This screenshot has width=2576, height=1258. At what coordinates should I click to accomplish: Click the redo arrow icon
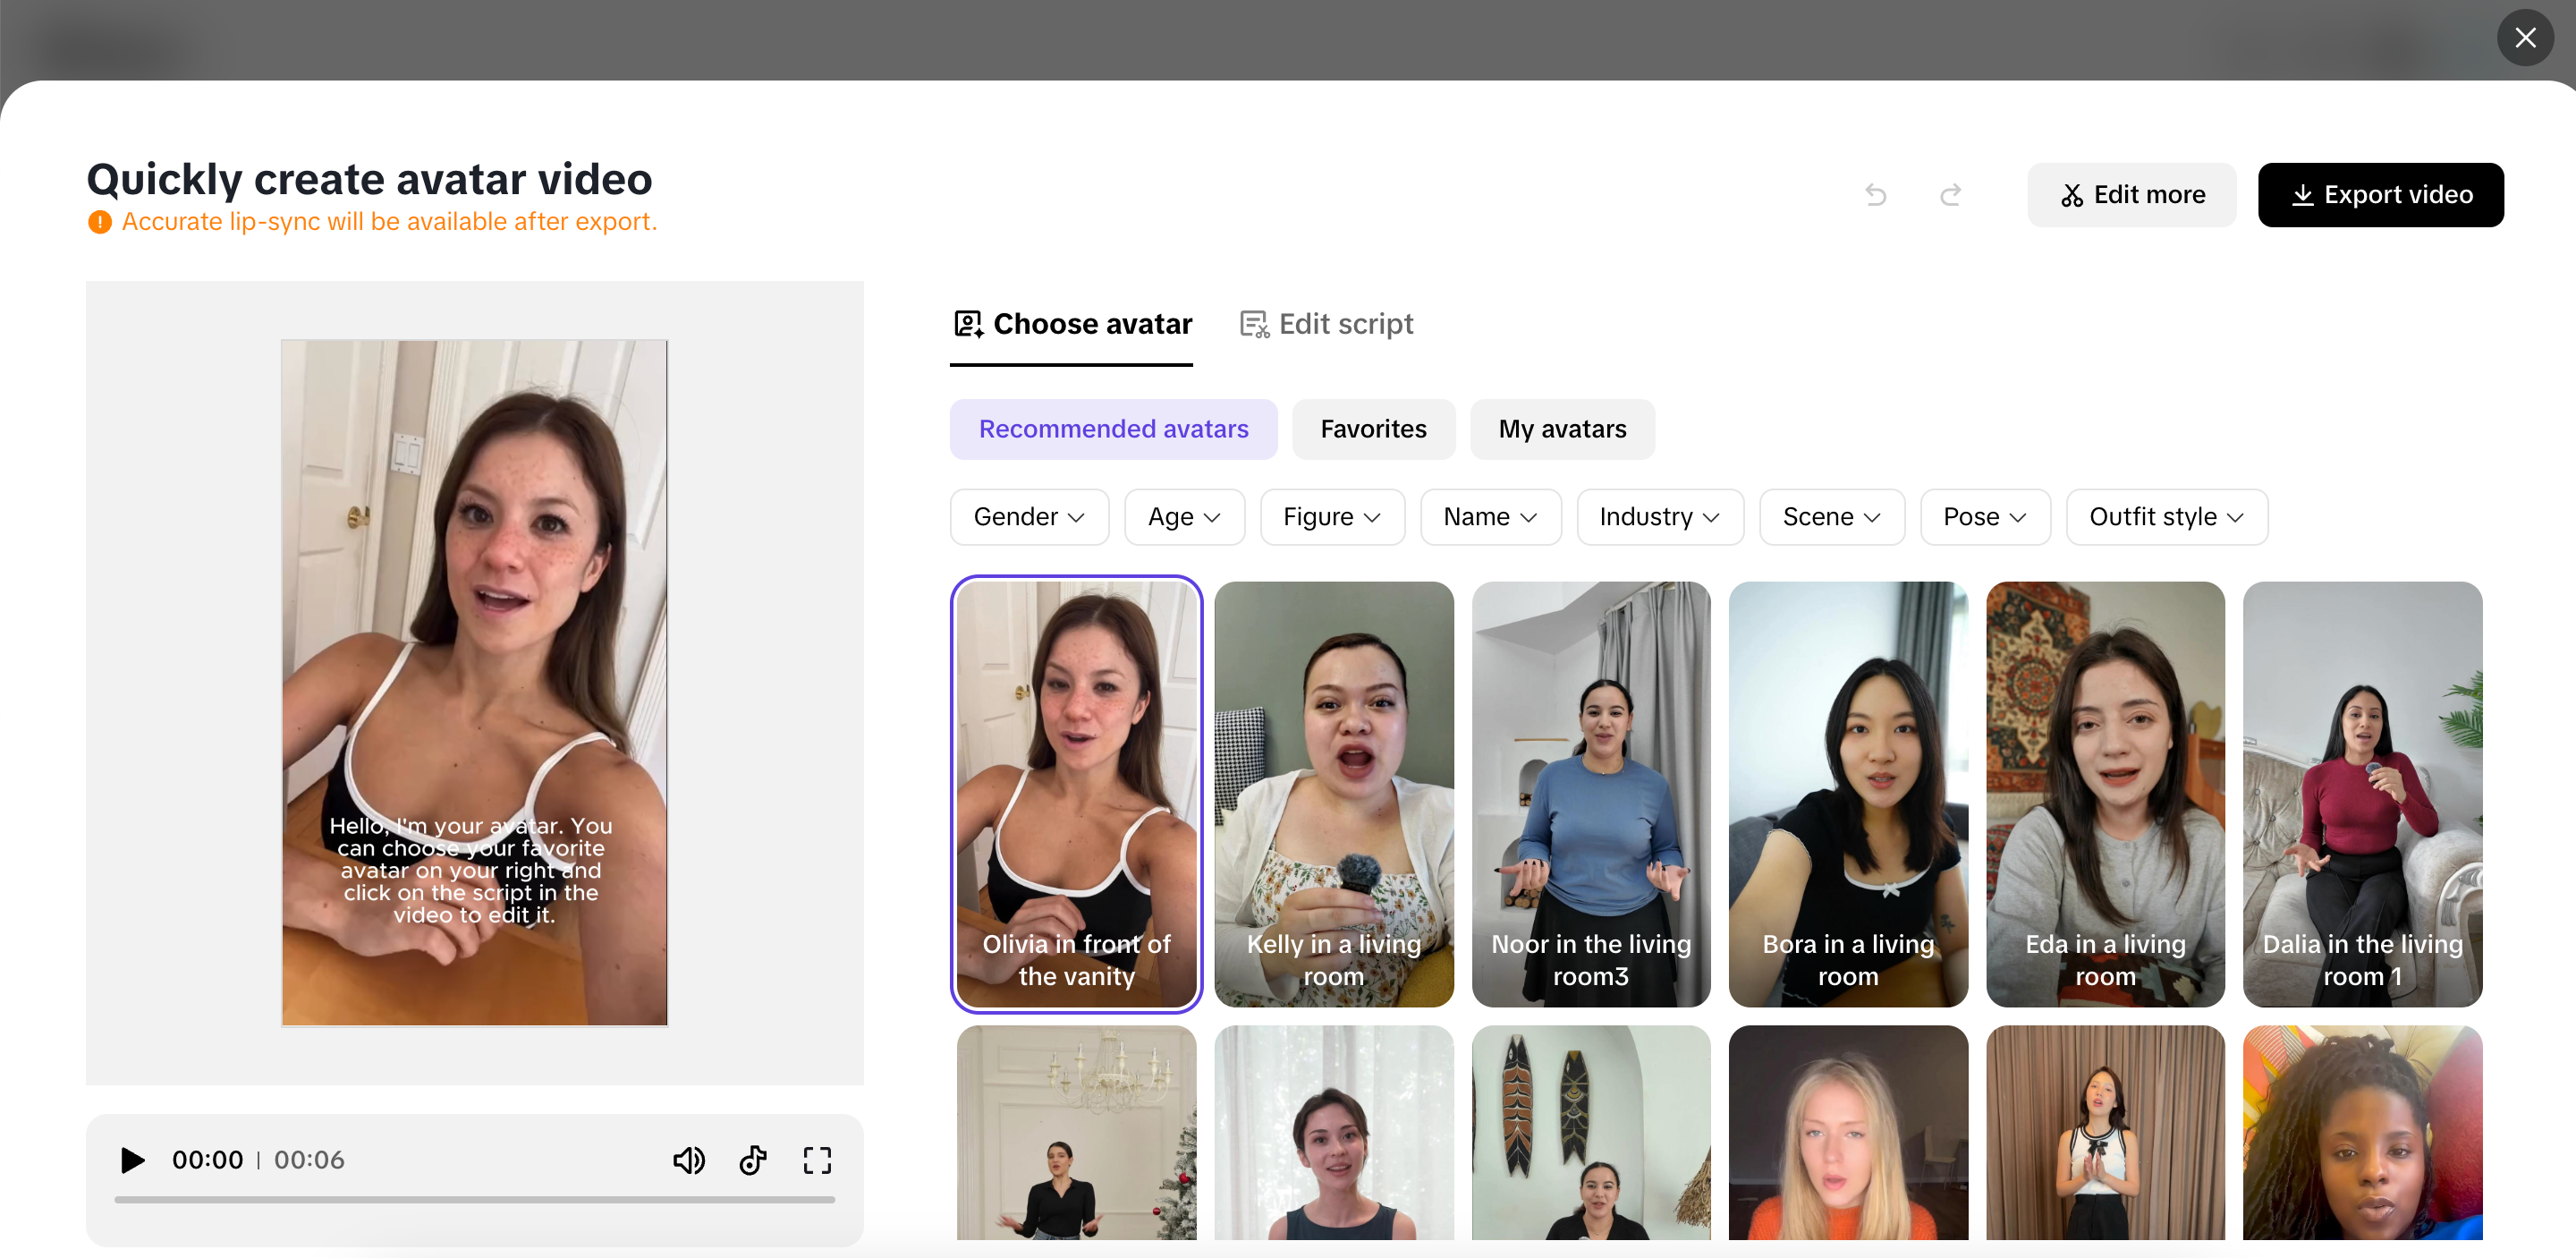pyautogui.click(x=1950, y=195)
